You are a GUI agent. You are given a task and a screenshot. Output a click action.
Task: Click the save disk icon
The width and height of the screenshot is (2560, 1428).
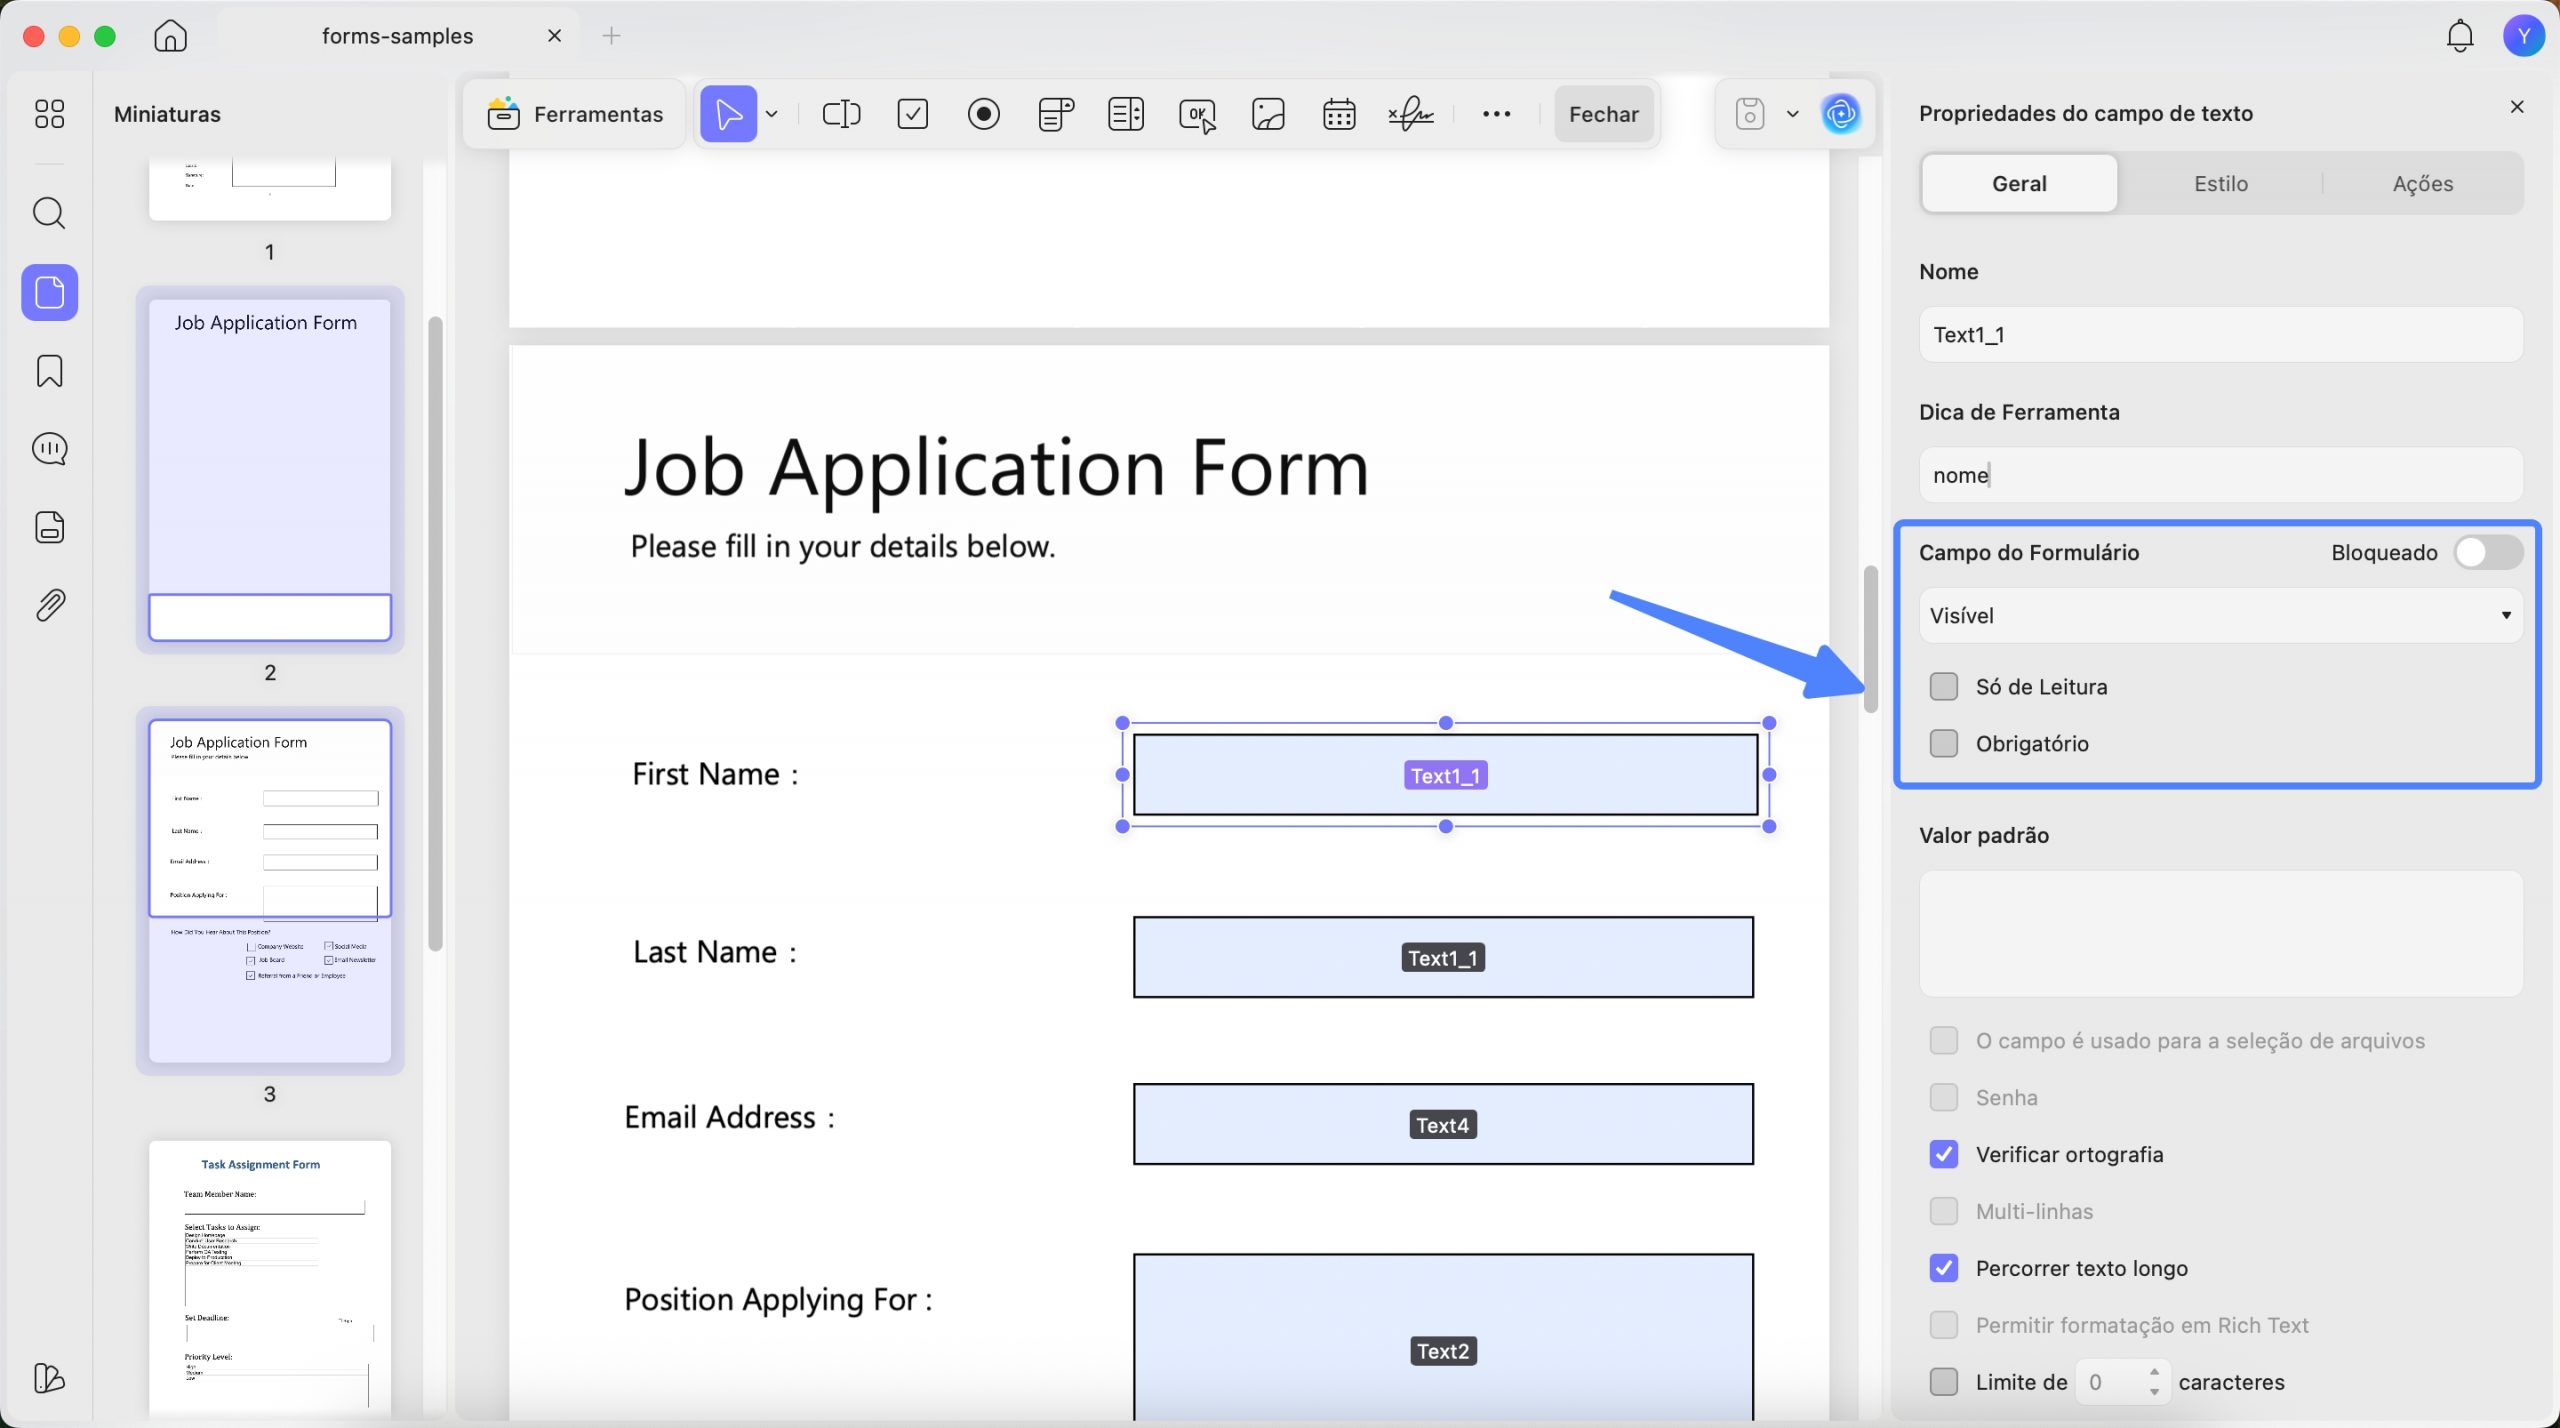pyautogui.click(x=1749, y=114)
